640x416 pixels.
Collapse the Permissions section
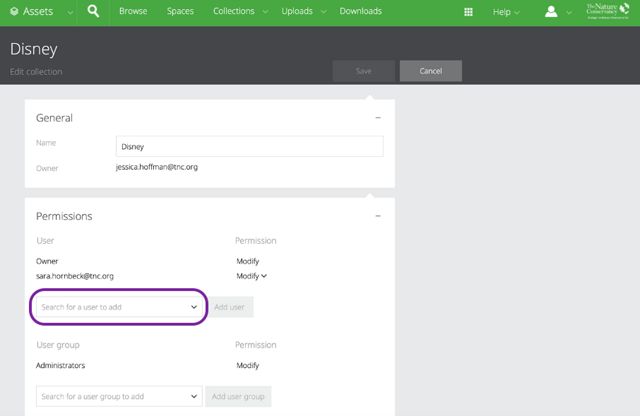[x=378, y=215]
